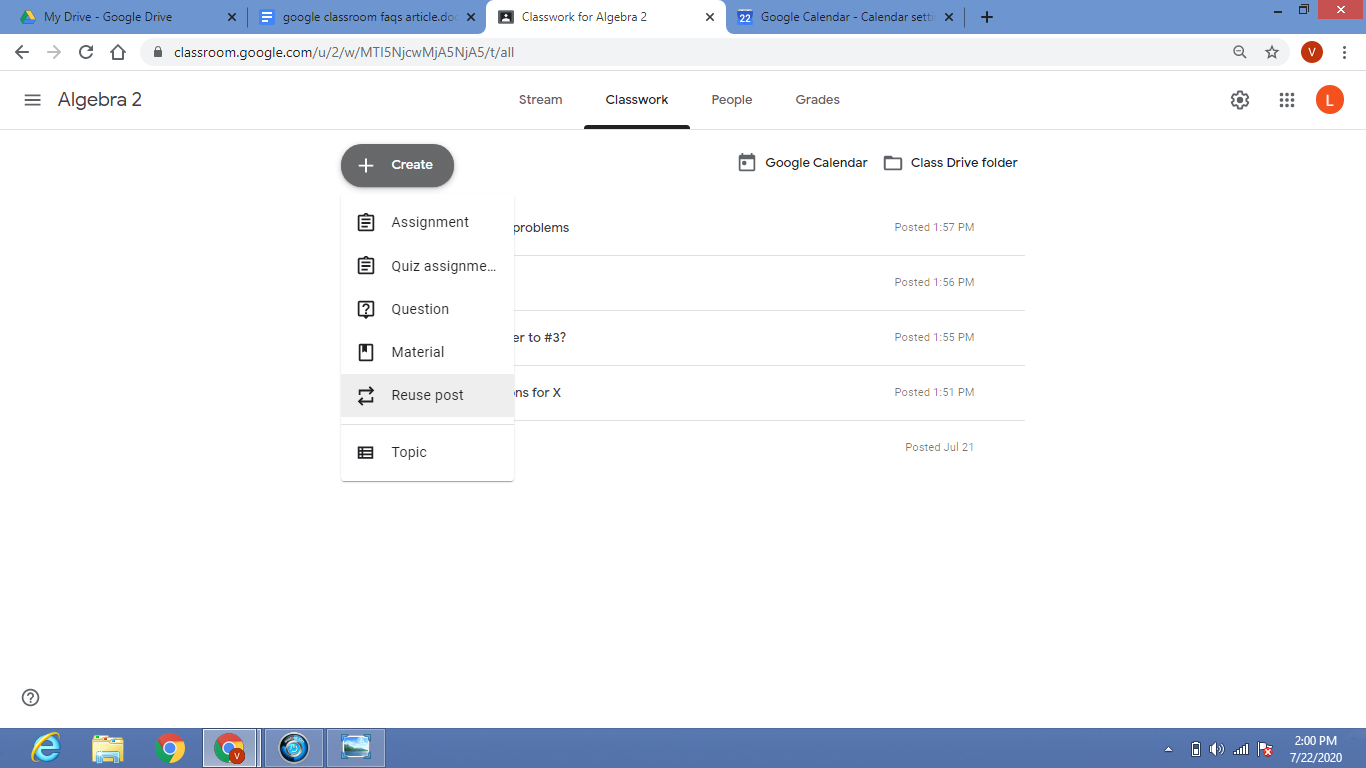The width and height of the screenshot is (1366, 768).
Task: Open class settings gear icon
Action: tap(1240, 100)
